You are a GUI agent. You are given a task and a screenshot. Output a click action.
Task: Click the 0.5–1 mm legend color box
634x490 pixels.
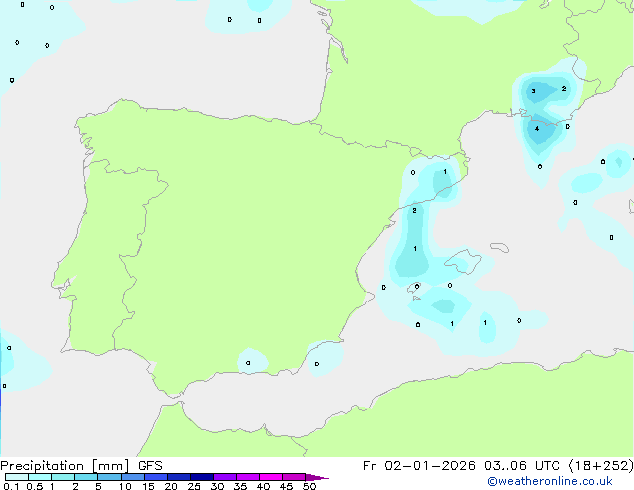(x=40, y=477)
